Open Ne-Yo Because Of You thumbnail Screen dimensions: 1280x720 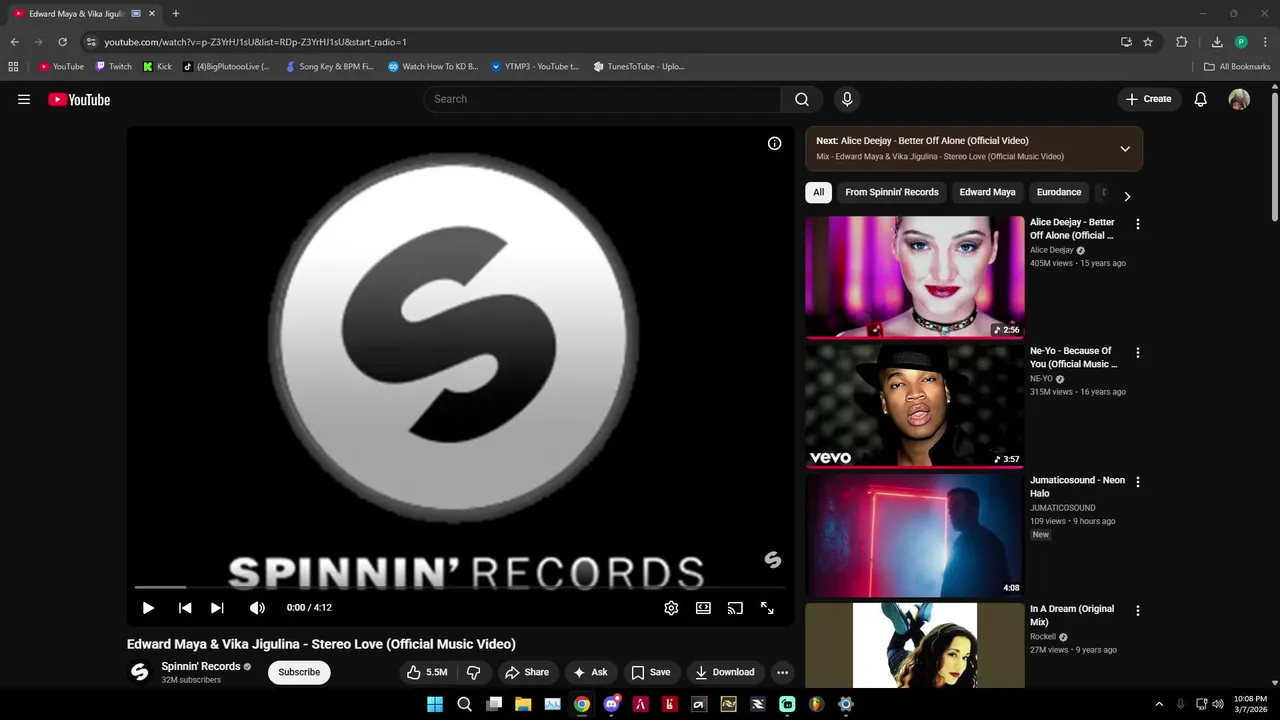tap(915, 406)
